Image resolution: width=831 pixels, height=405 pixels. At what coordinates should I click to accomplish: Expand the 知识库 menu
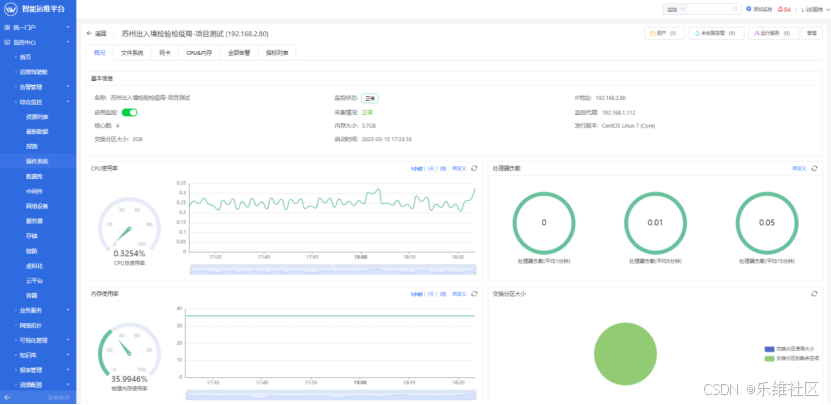[68, 355]
